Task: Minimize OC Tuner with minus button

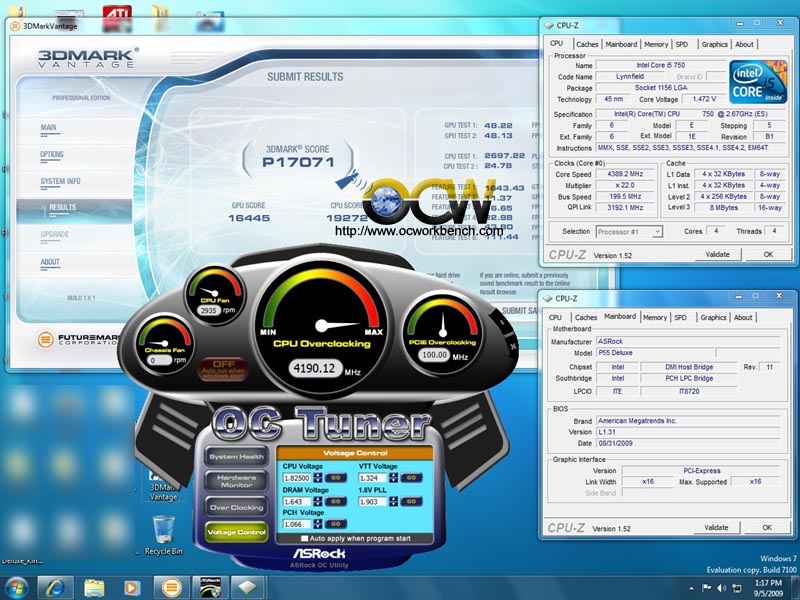Action: 502,322
